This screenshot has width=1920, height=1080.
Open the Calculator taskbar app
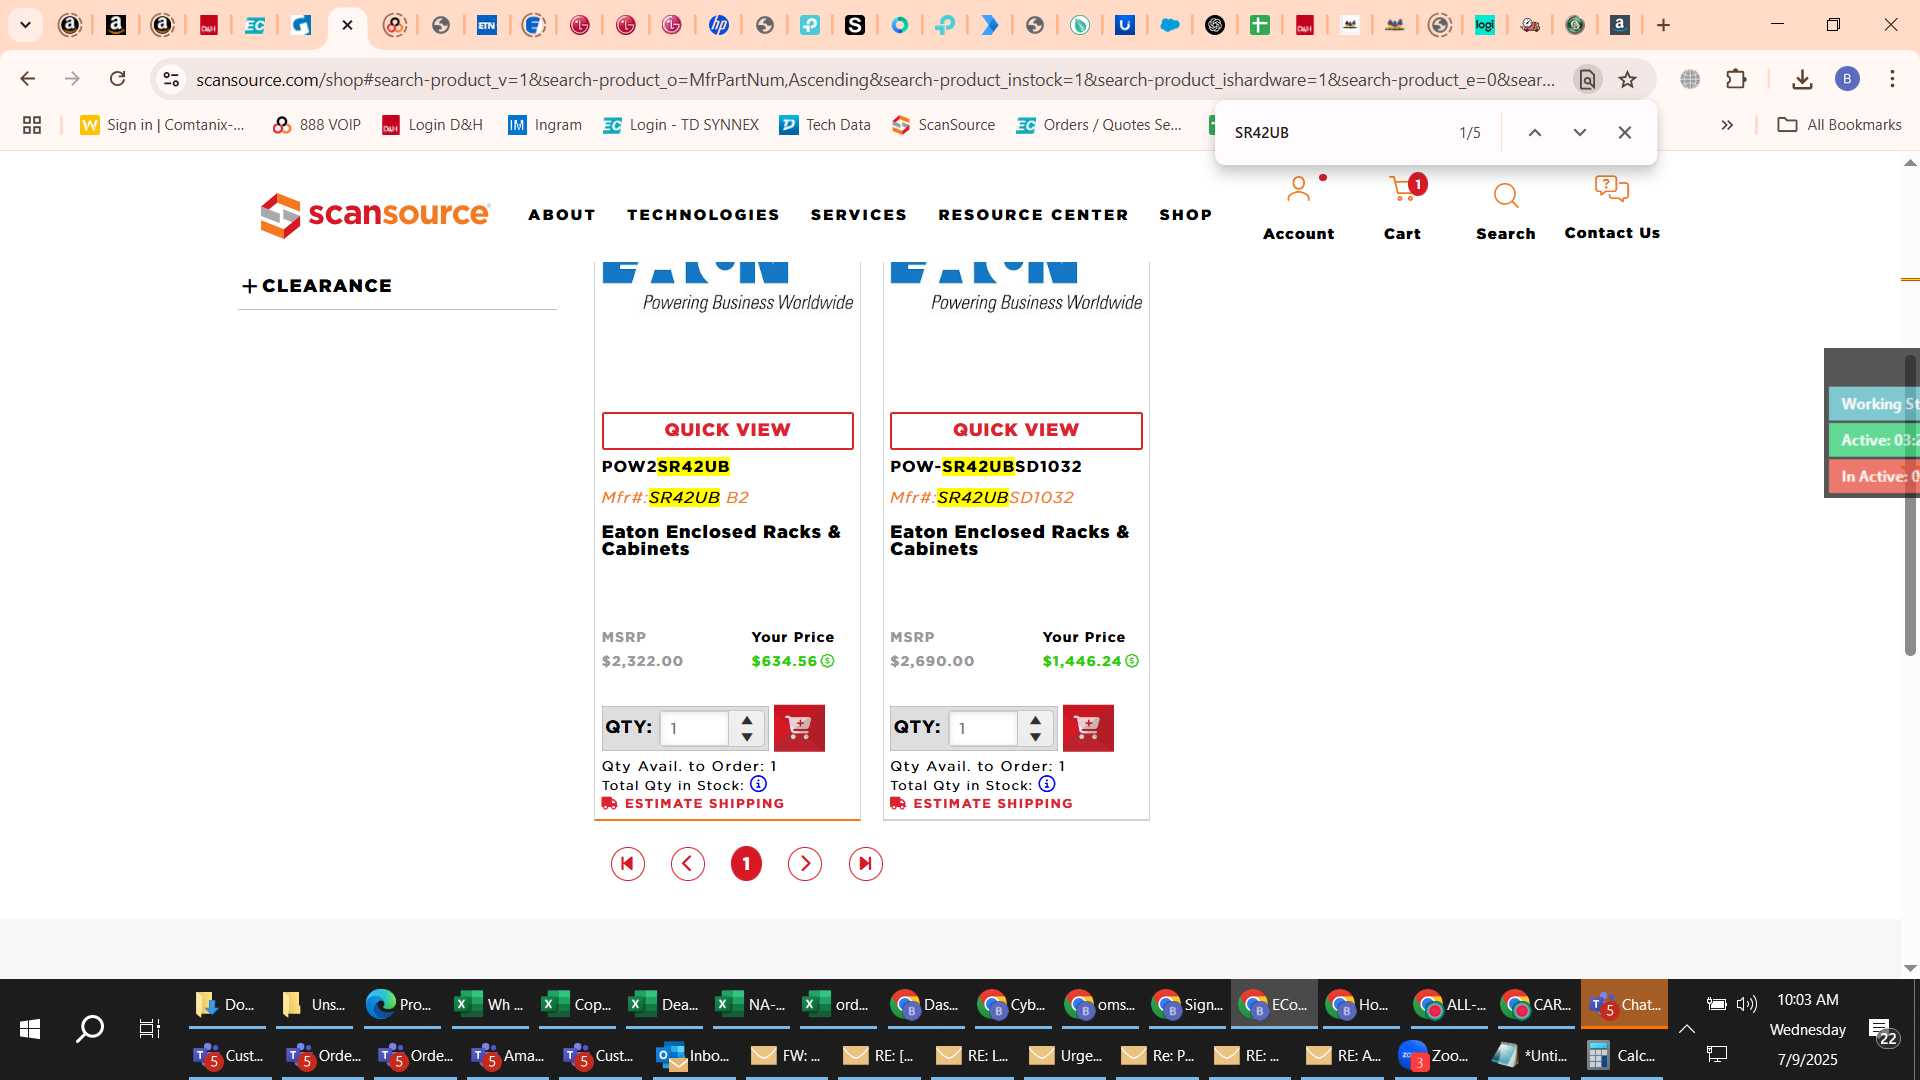coord(1621,1056)
